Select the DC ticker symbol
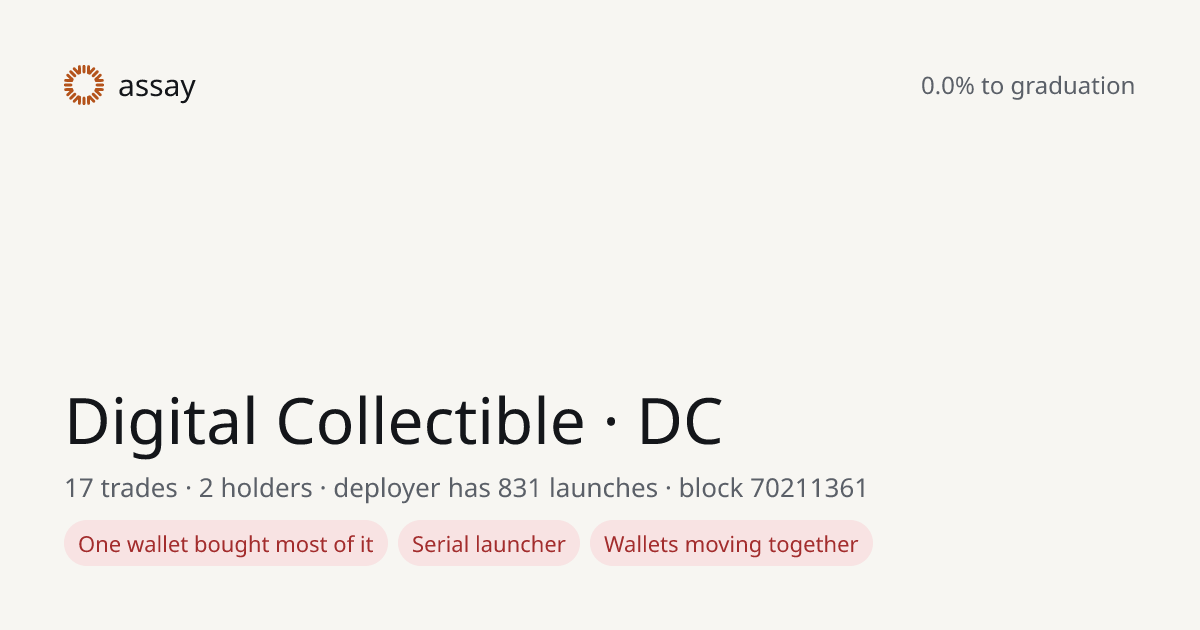 point(680,422)
